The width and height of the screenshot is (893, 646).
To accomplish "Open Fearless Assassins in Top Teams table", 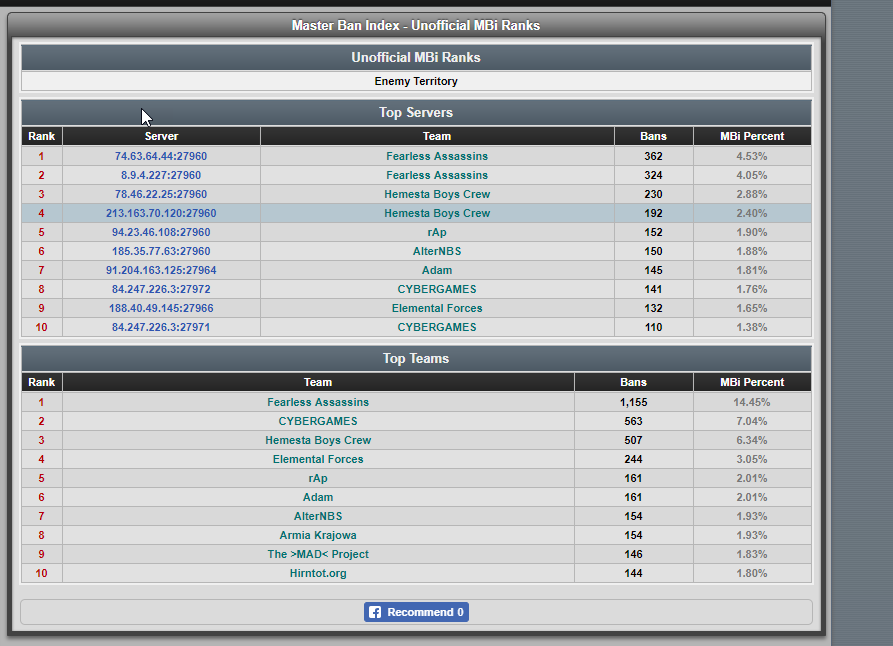I will [x=318, y=402].
